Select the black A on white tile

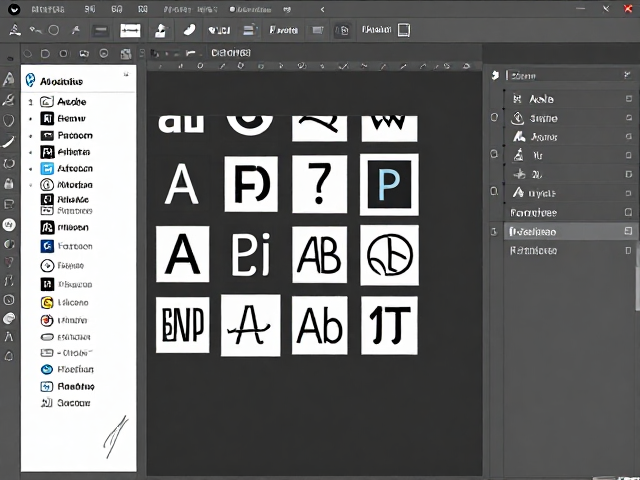[x=182, y=254]
